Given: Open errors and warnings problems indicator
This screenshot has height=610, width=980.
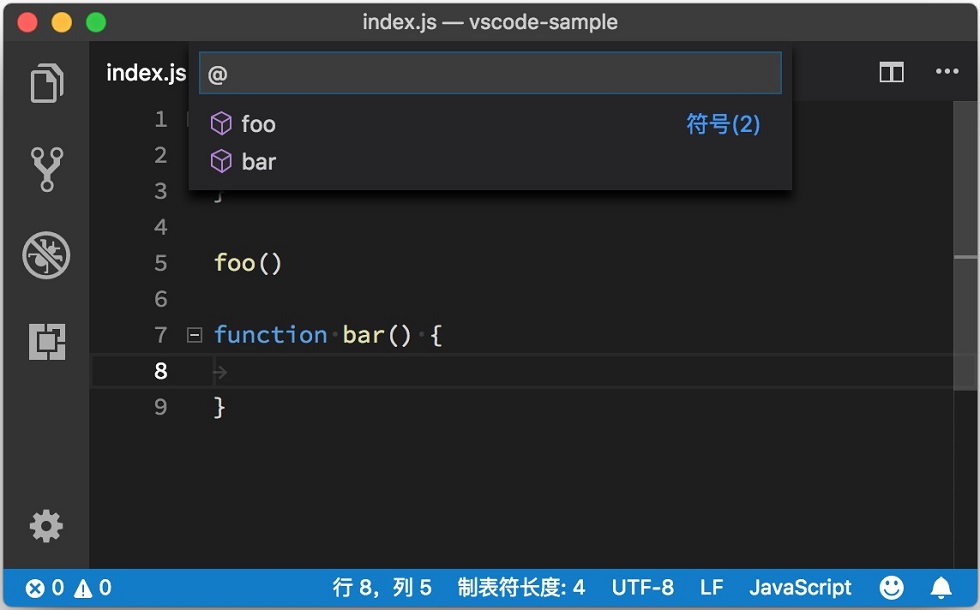Looking at the screenshot, I should [x=68, y=588].
